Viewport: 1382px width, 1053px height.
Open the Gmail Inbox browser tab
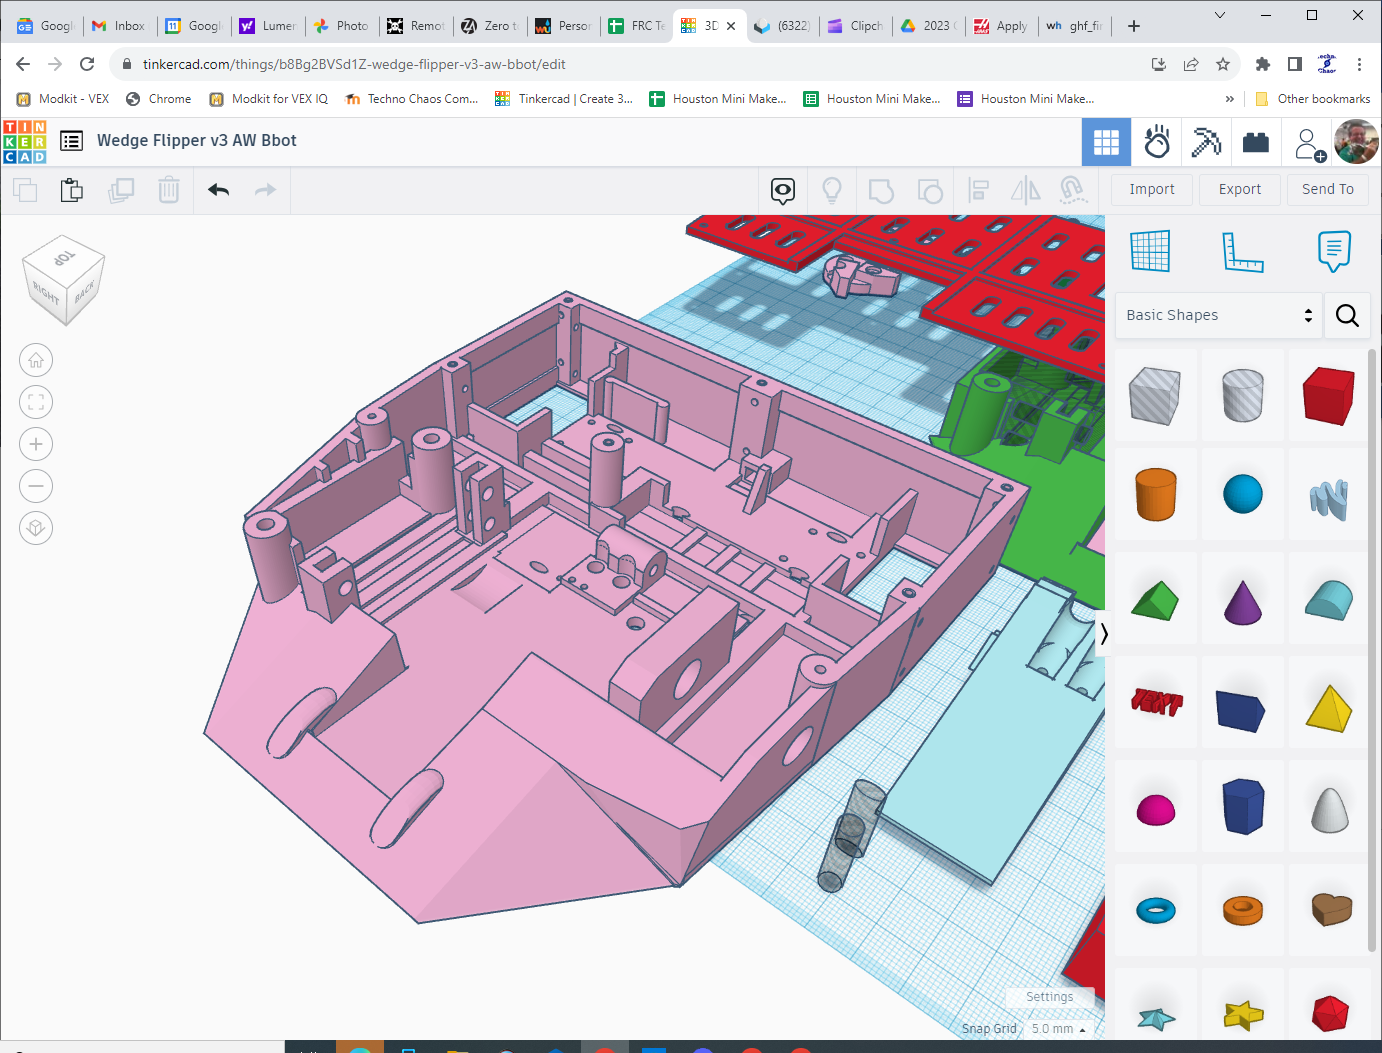point(120,26)
